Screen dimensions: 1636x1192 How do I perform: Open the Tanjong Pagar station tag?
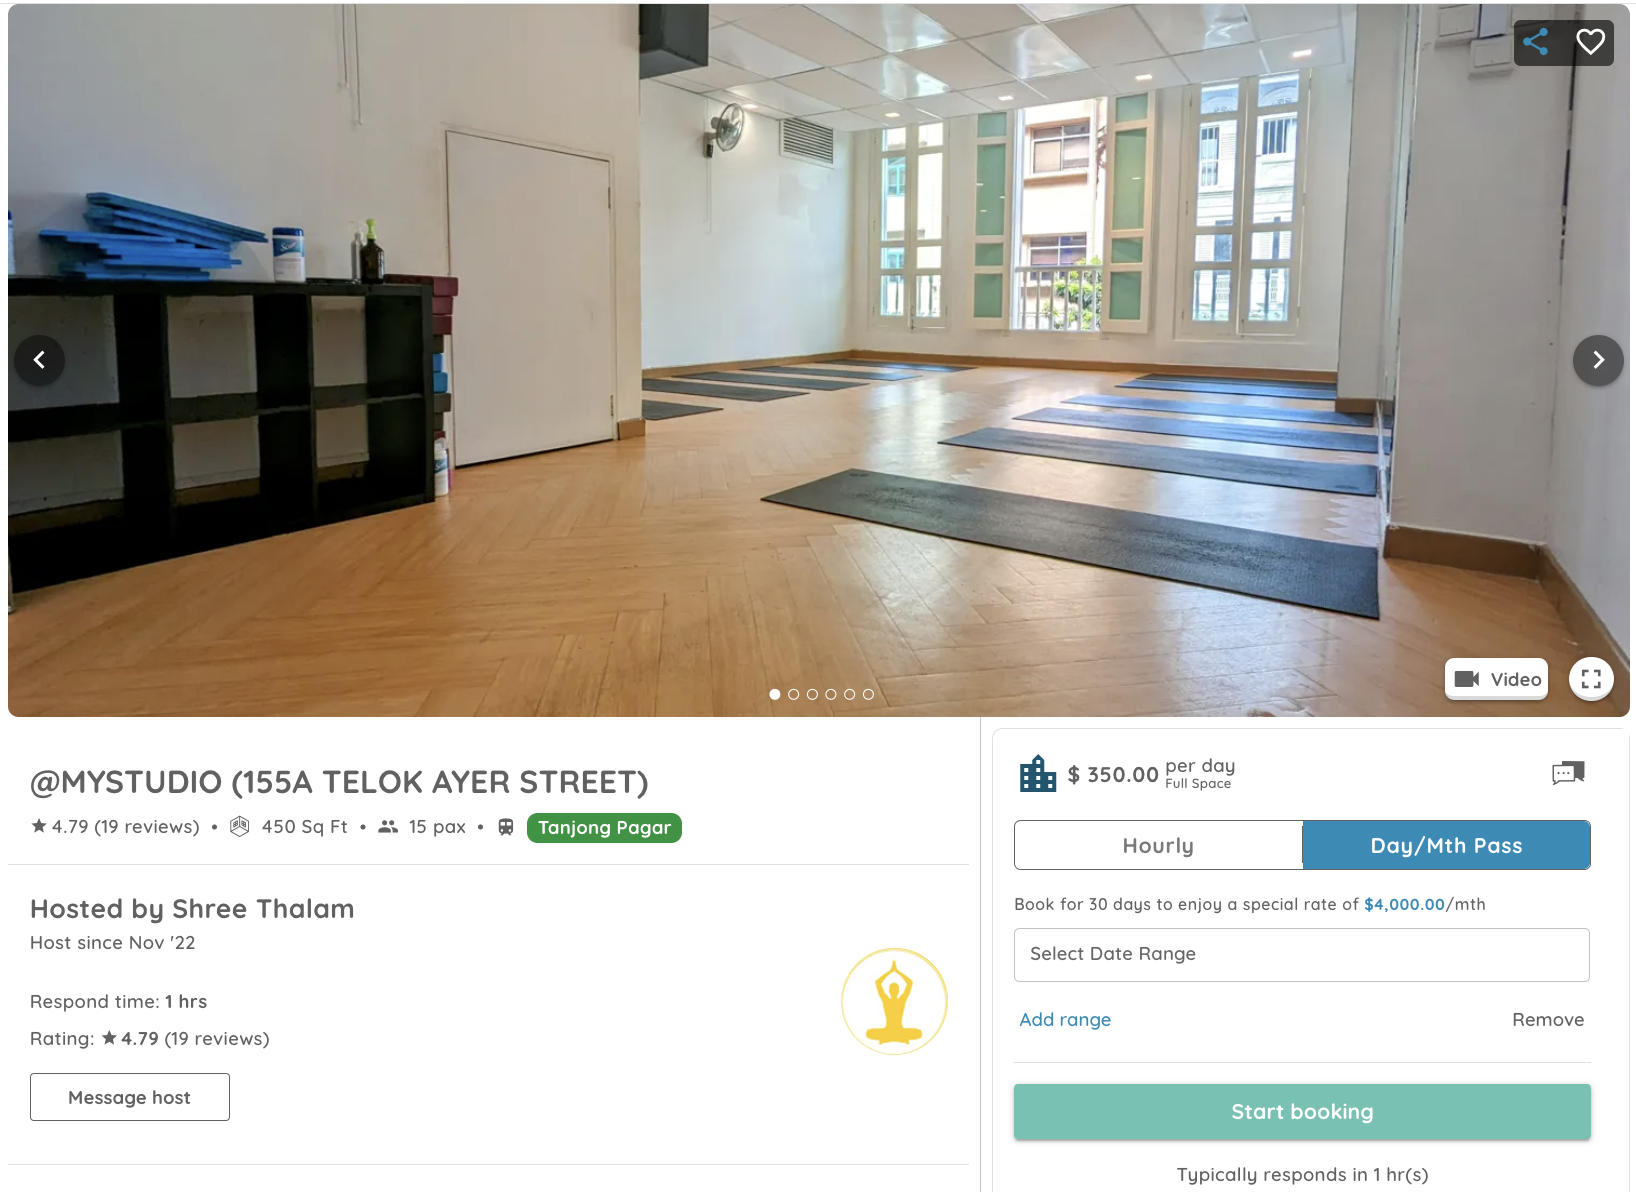(x=604, y=828)
